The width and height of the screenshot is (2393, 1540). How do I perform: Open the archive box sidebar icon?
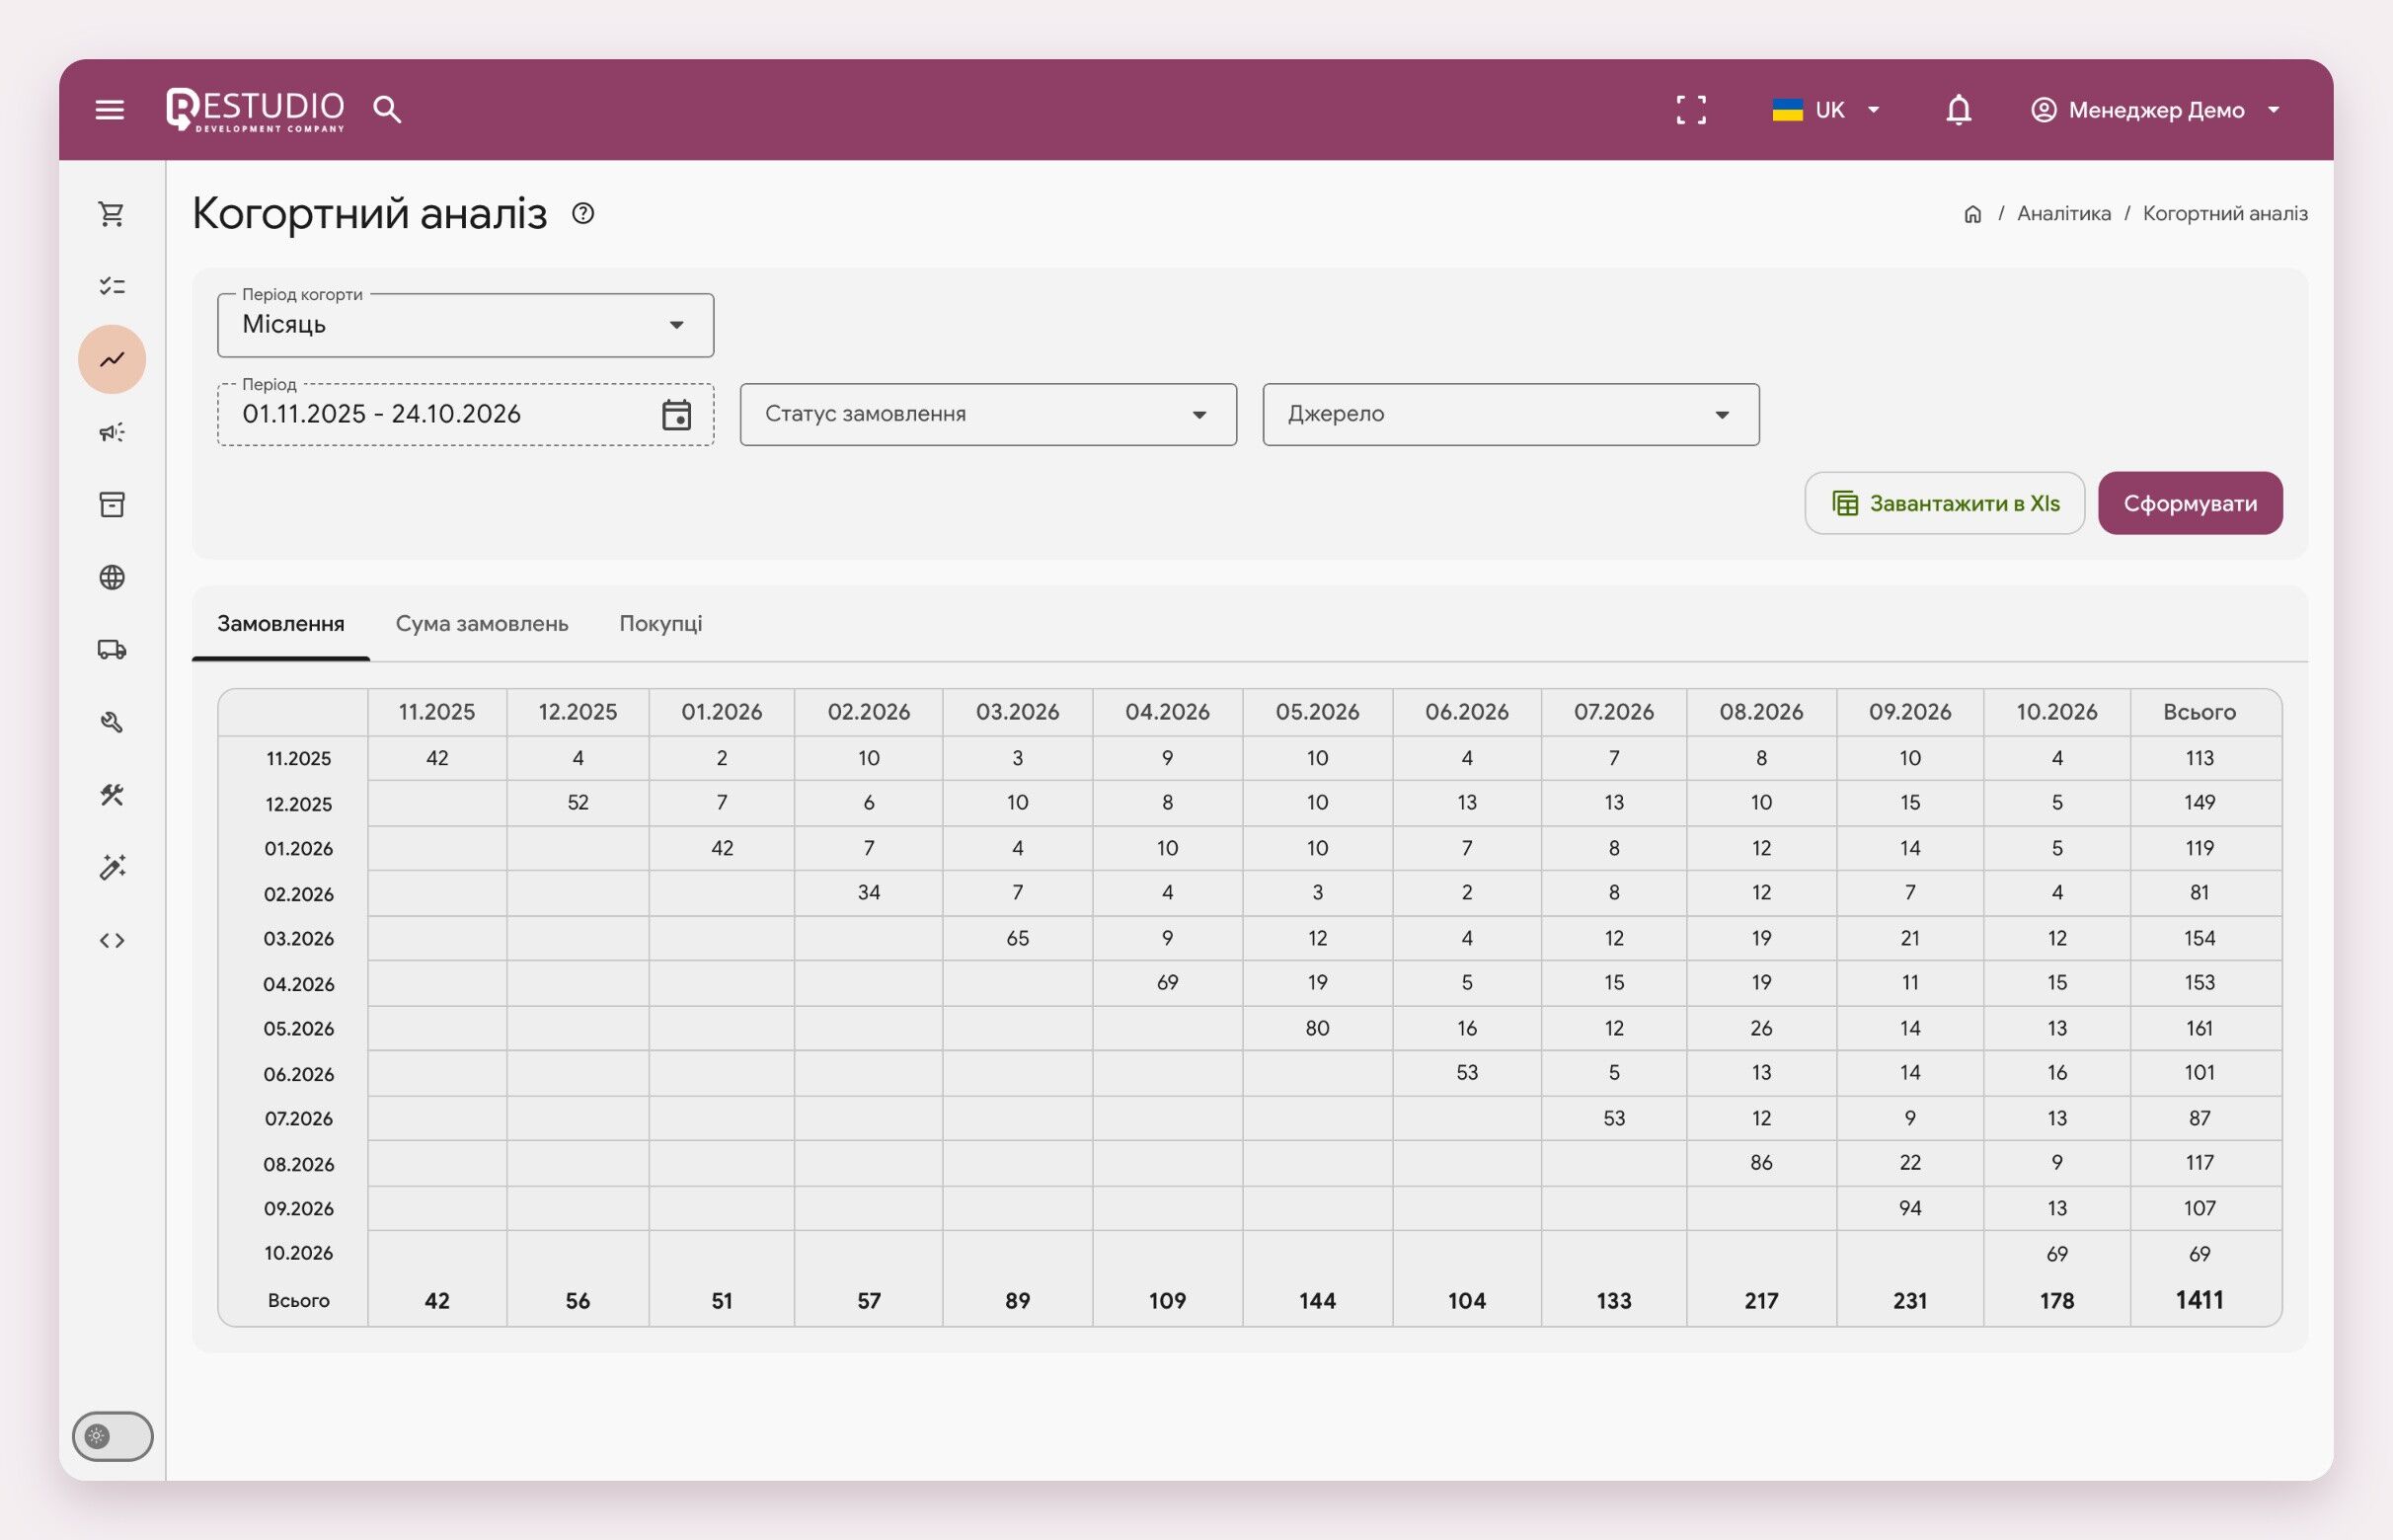click(x=112, y=504)
